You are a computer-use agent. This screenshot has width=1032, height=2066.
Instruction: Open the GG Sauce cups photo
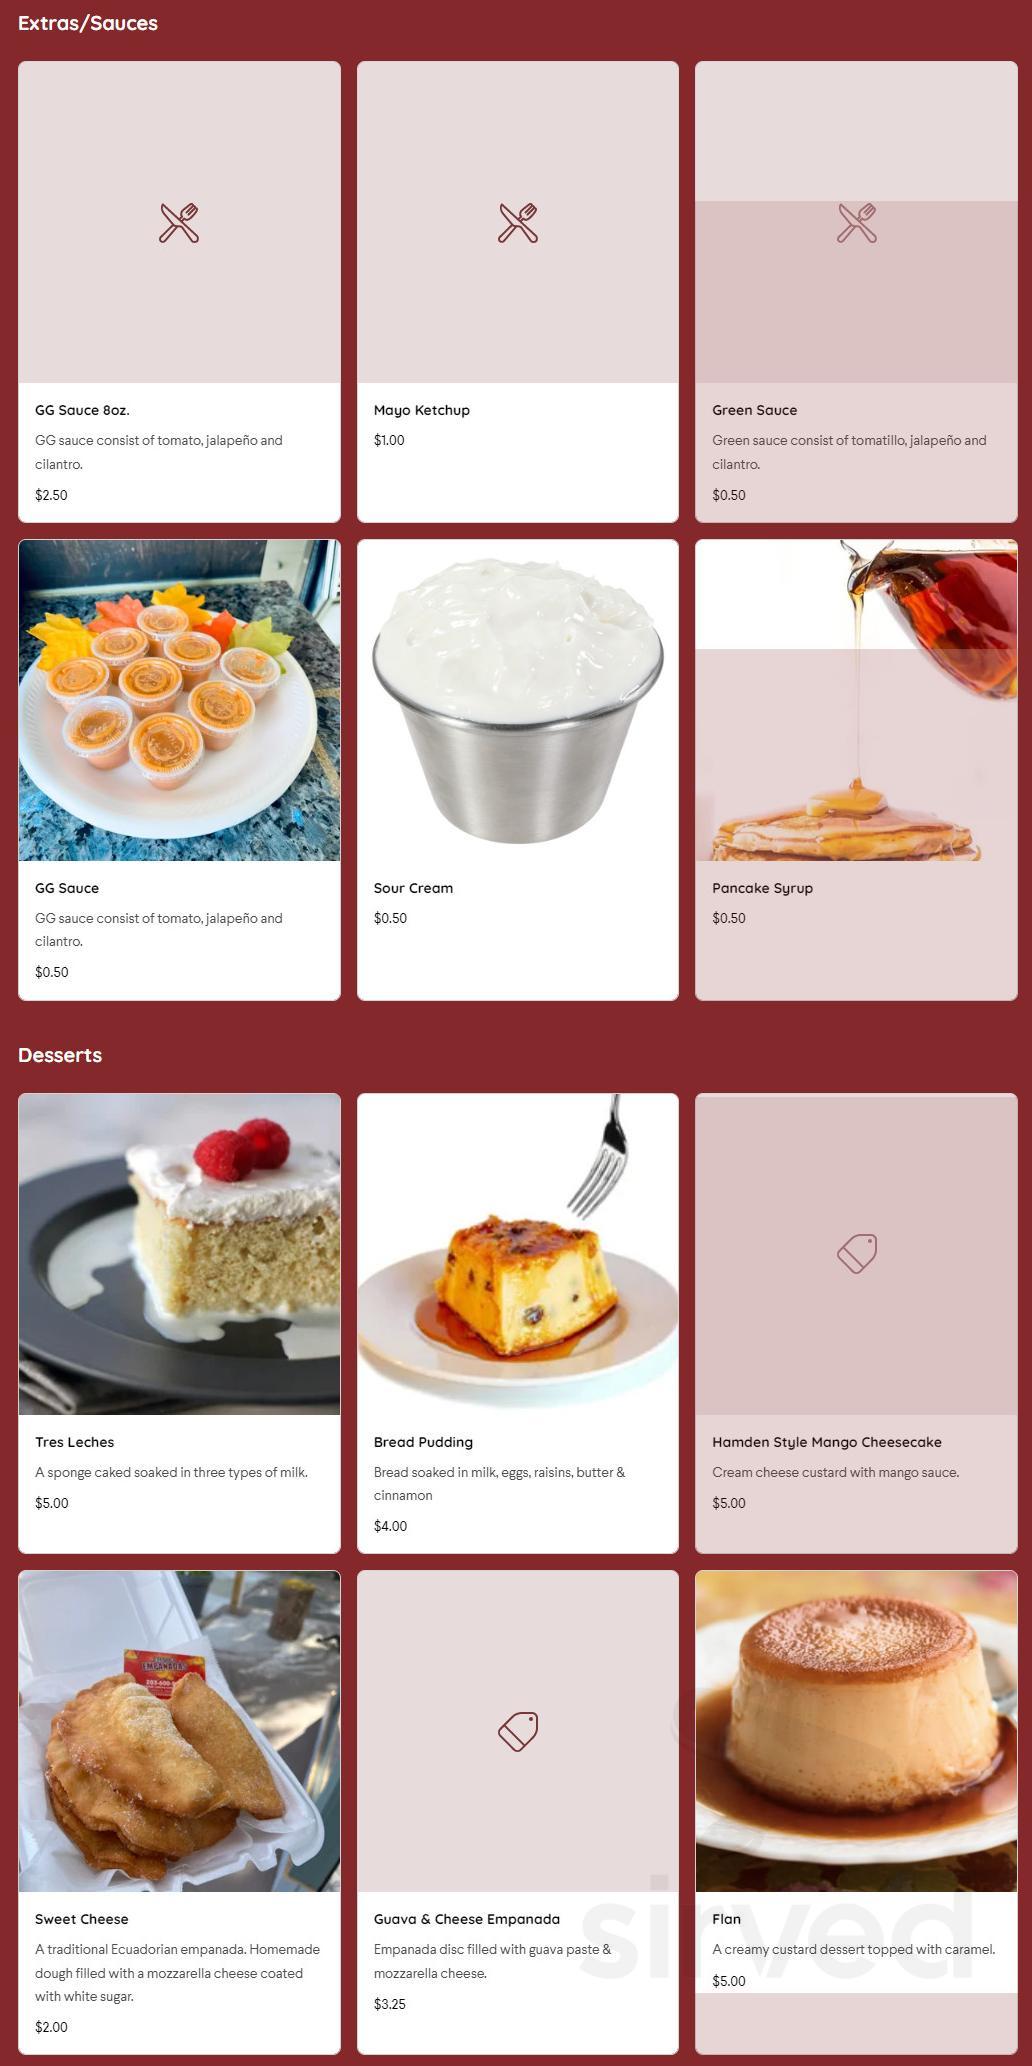click(179, 700)
